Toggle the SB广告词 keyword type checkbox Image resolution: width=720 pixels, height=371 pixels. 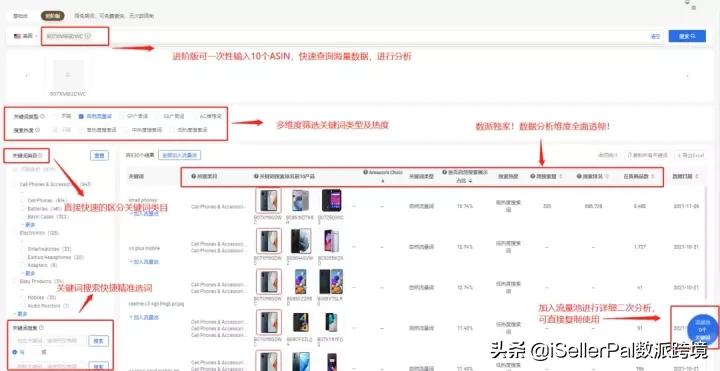click(158, 117)
